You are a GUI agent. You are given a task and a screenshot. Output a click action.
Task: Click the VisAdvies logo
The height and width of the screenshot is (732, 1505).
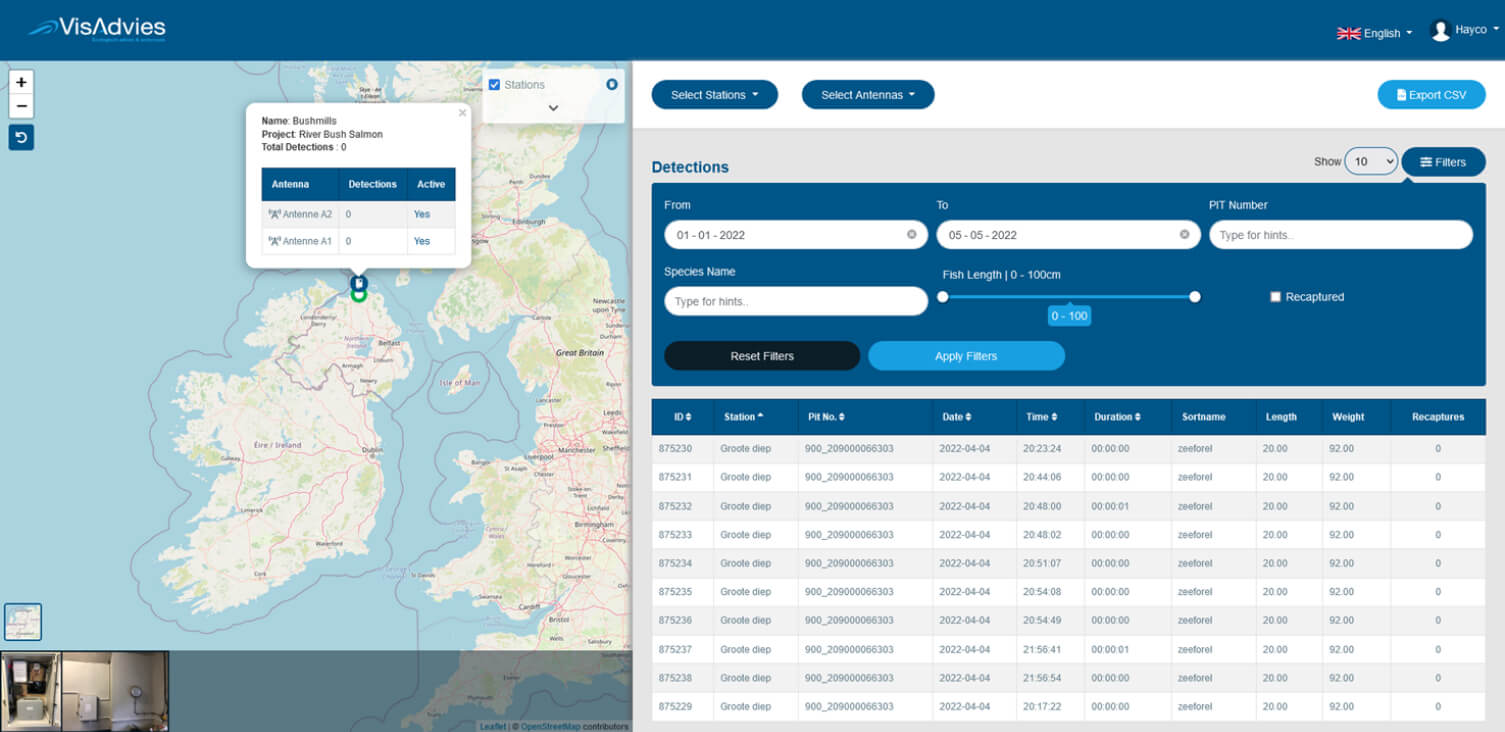click(97, 29)
